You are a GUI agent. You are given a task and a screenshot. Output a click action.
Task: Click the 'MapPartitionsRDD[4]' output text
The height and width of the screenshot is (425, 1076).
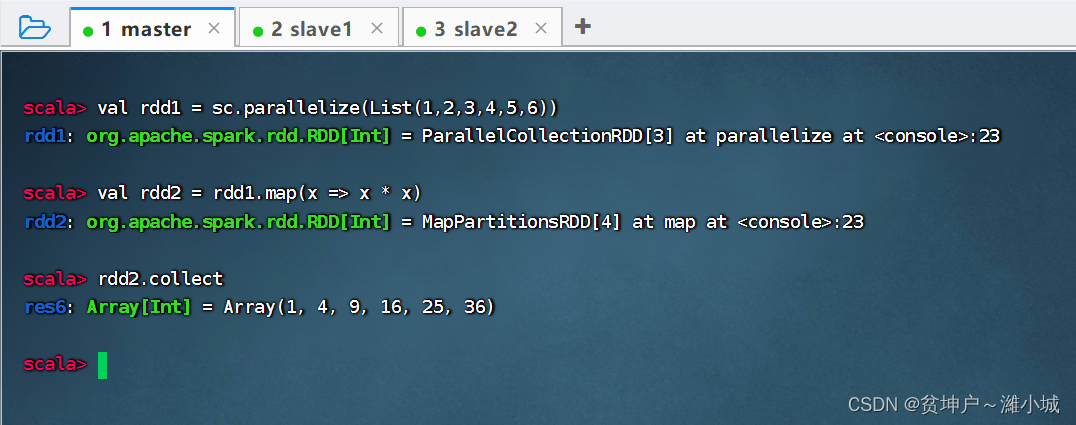[x=522, y=222]
